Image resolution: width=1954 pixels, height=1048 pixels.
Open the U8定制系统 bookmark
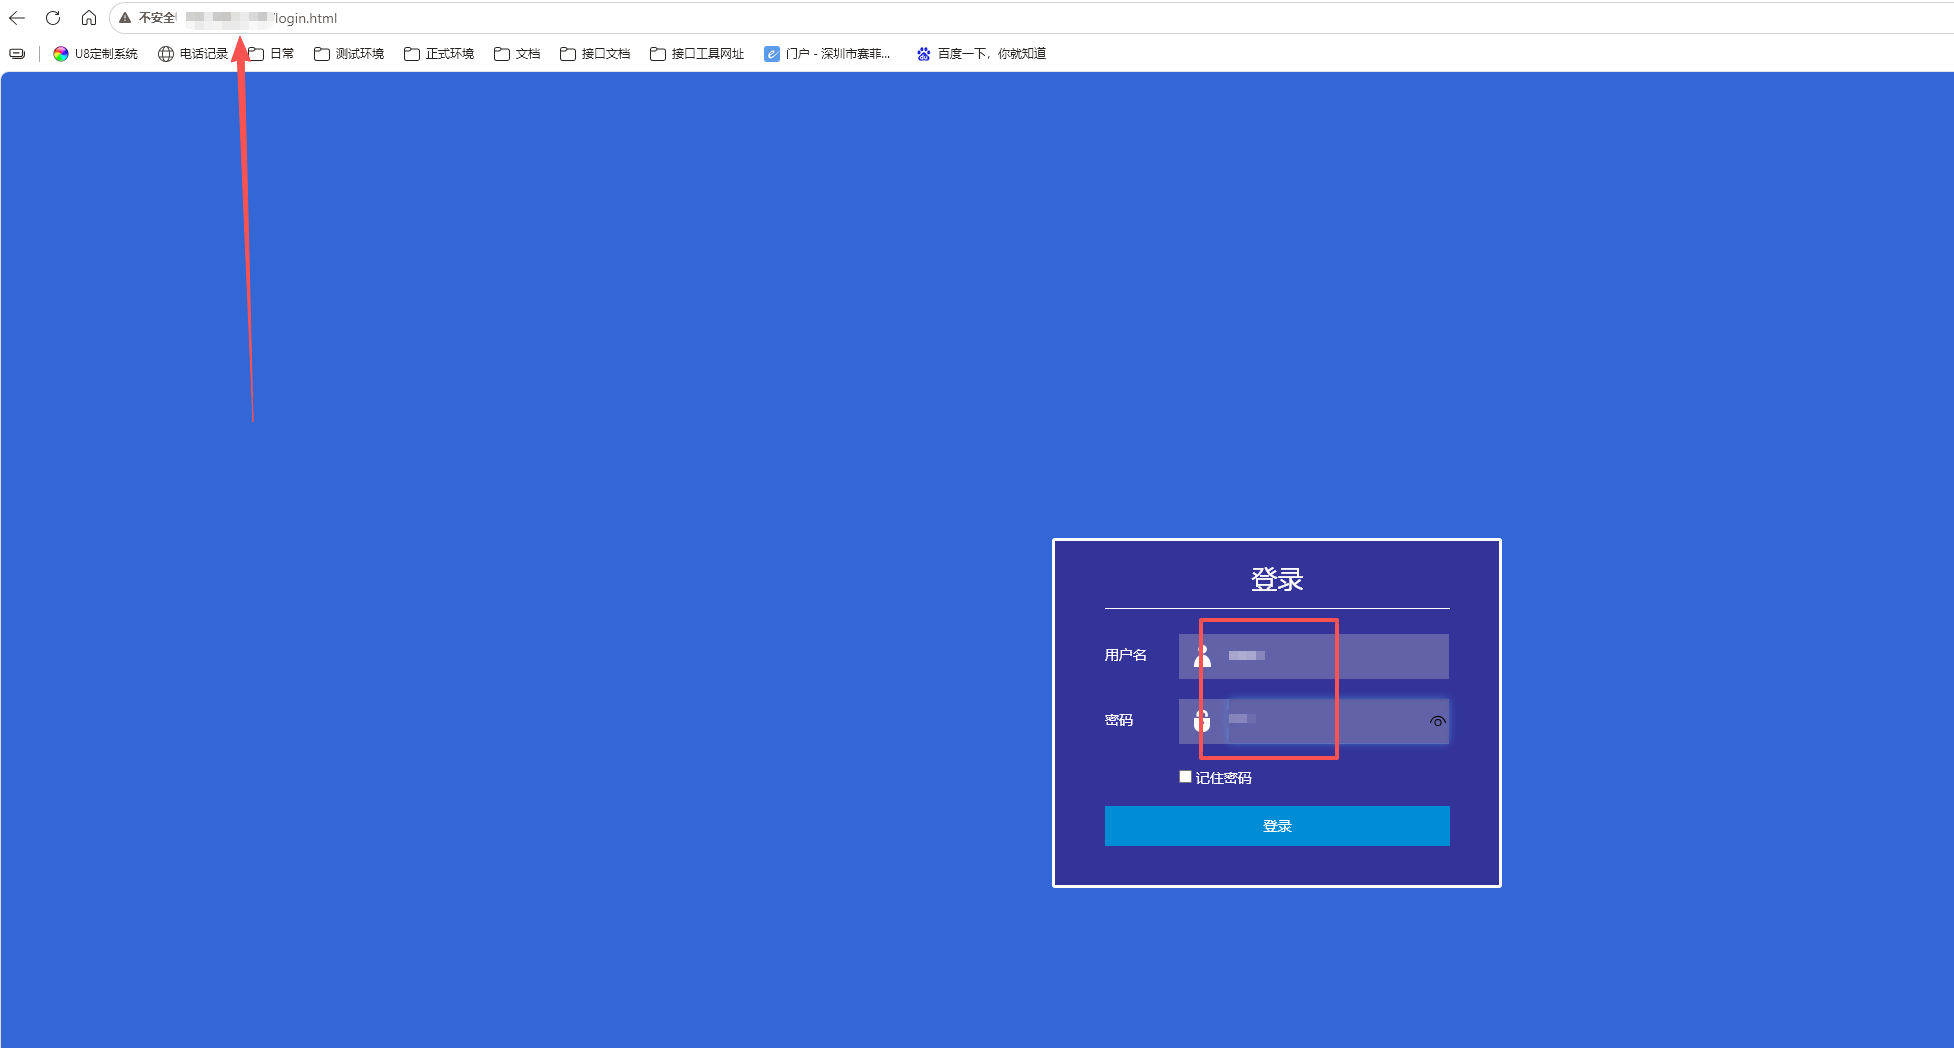tap(96, 54)
